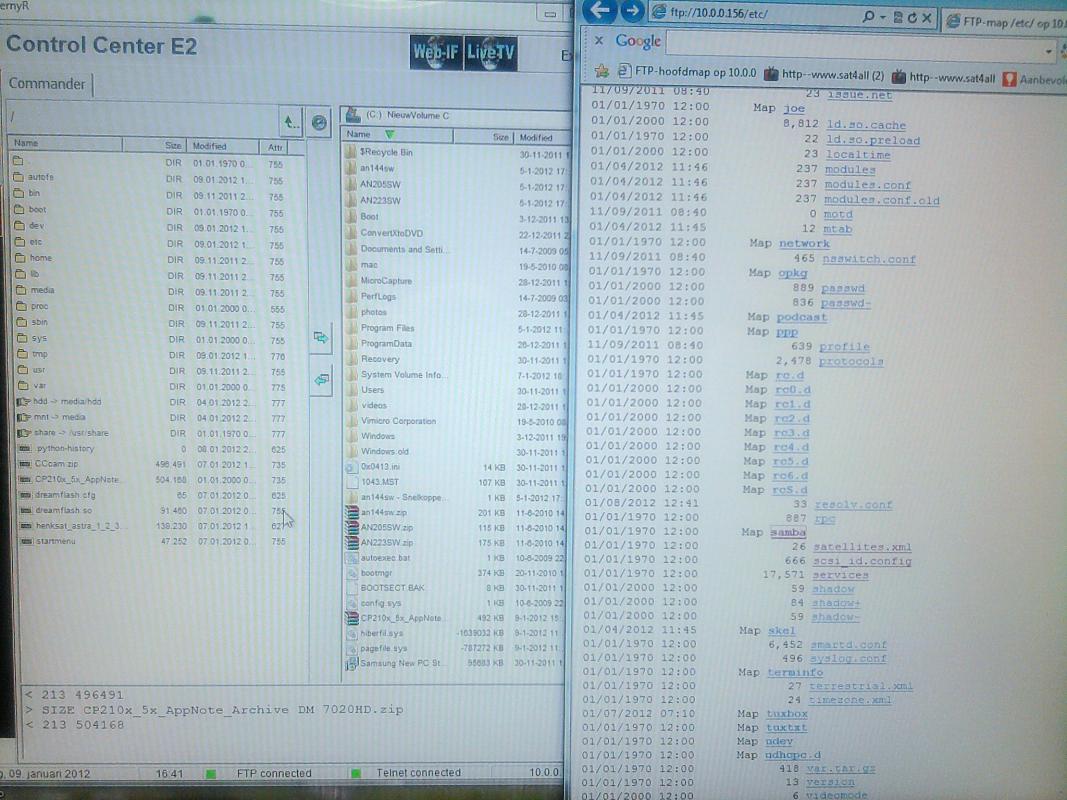The width and height of the screenshot is (1067, 800).
Task: Select the $Recycle.Bin folder locally
Action: click(x=380, y=152)
